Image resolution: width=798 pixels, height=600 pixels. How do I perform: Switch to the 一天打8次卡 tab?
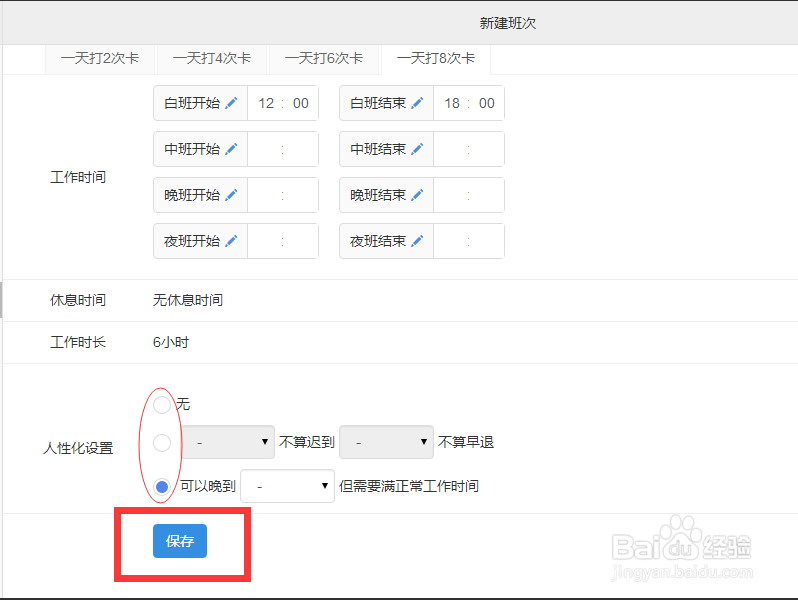436,59
